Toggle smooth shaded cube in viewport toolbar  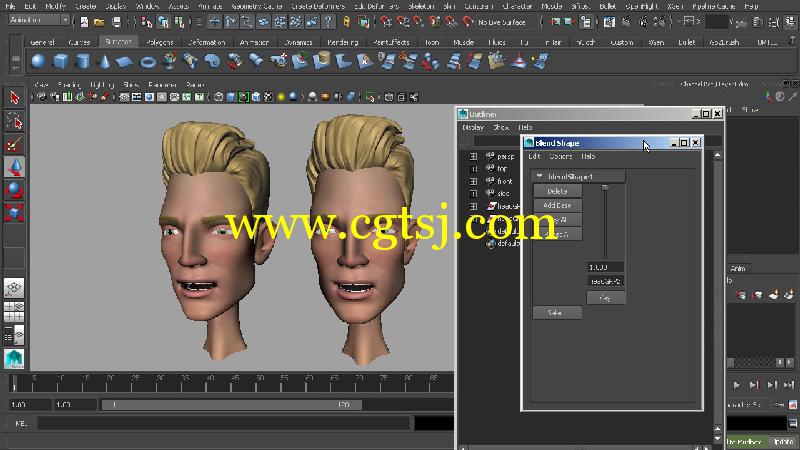pyautogui.click(x=231, y=97)
